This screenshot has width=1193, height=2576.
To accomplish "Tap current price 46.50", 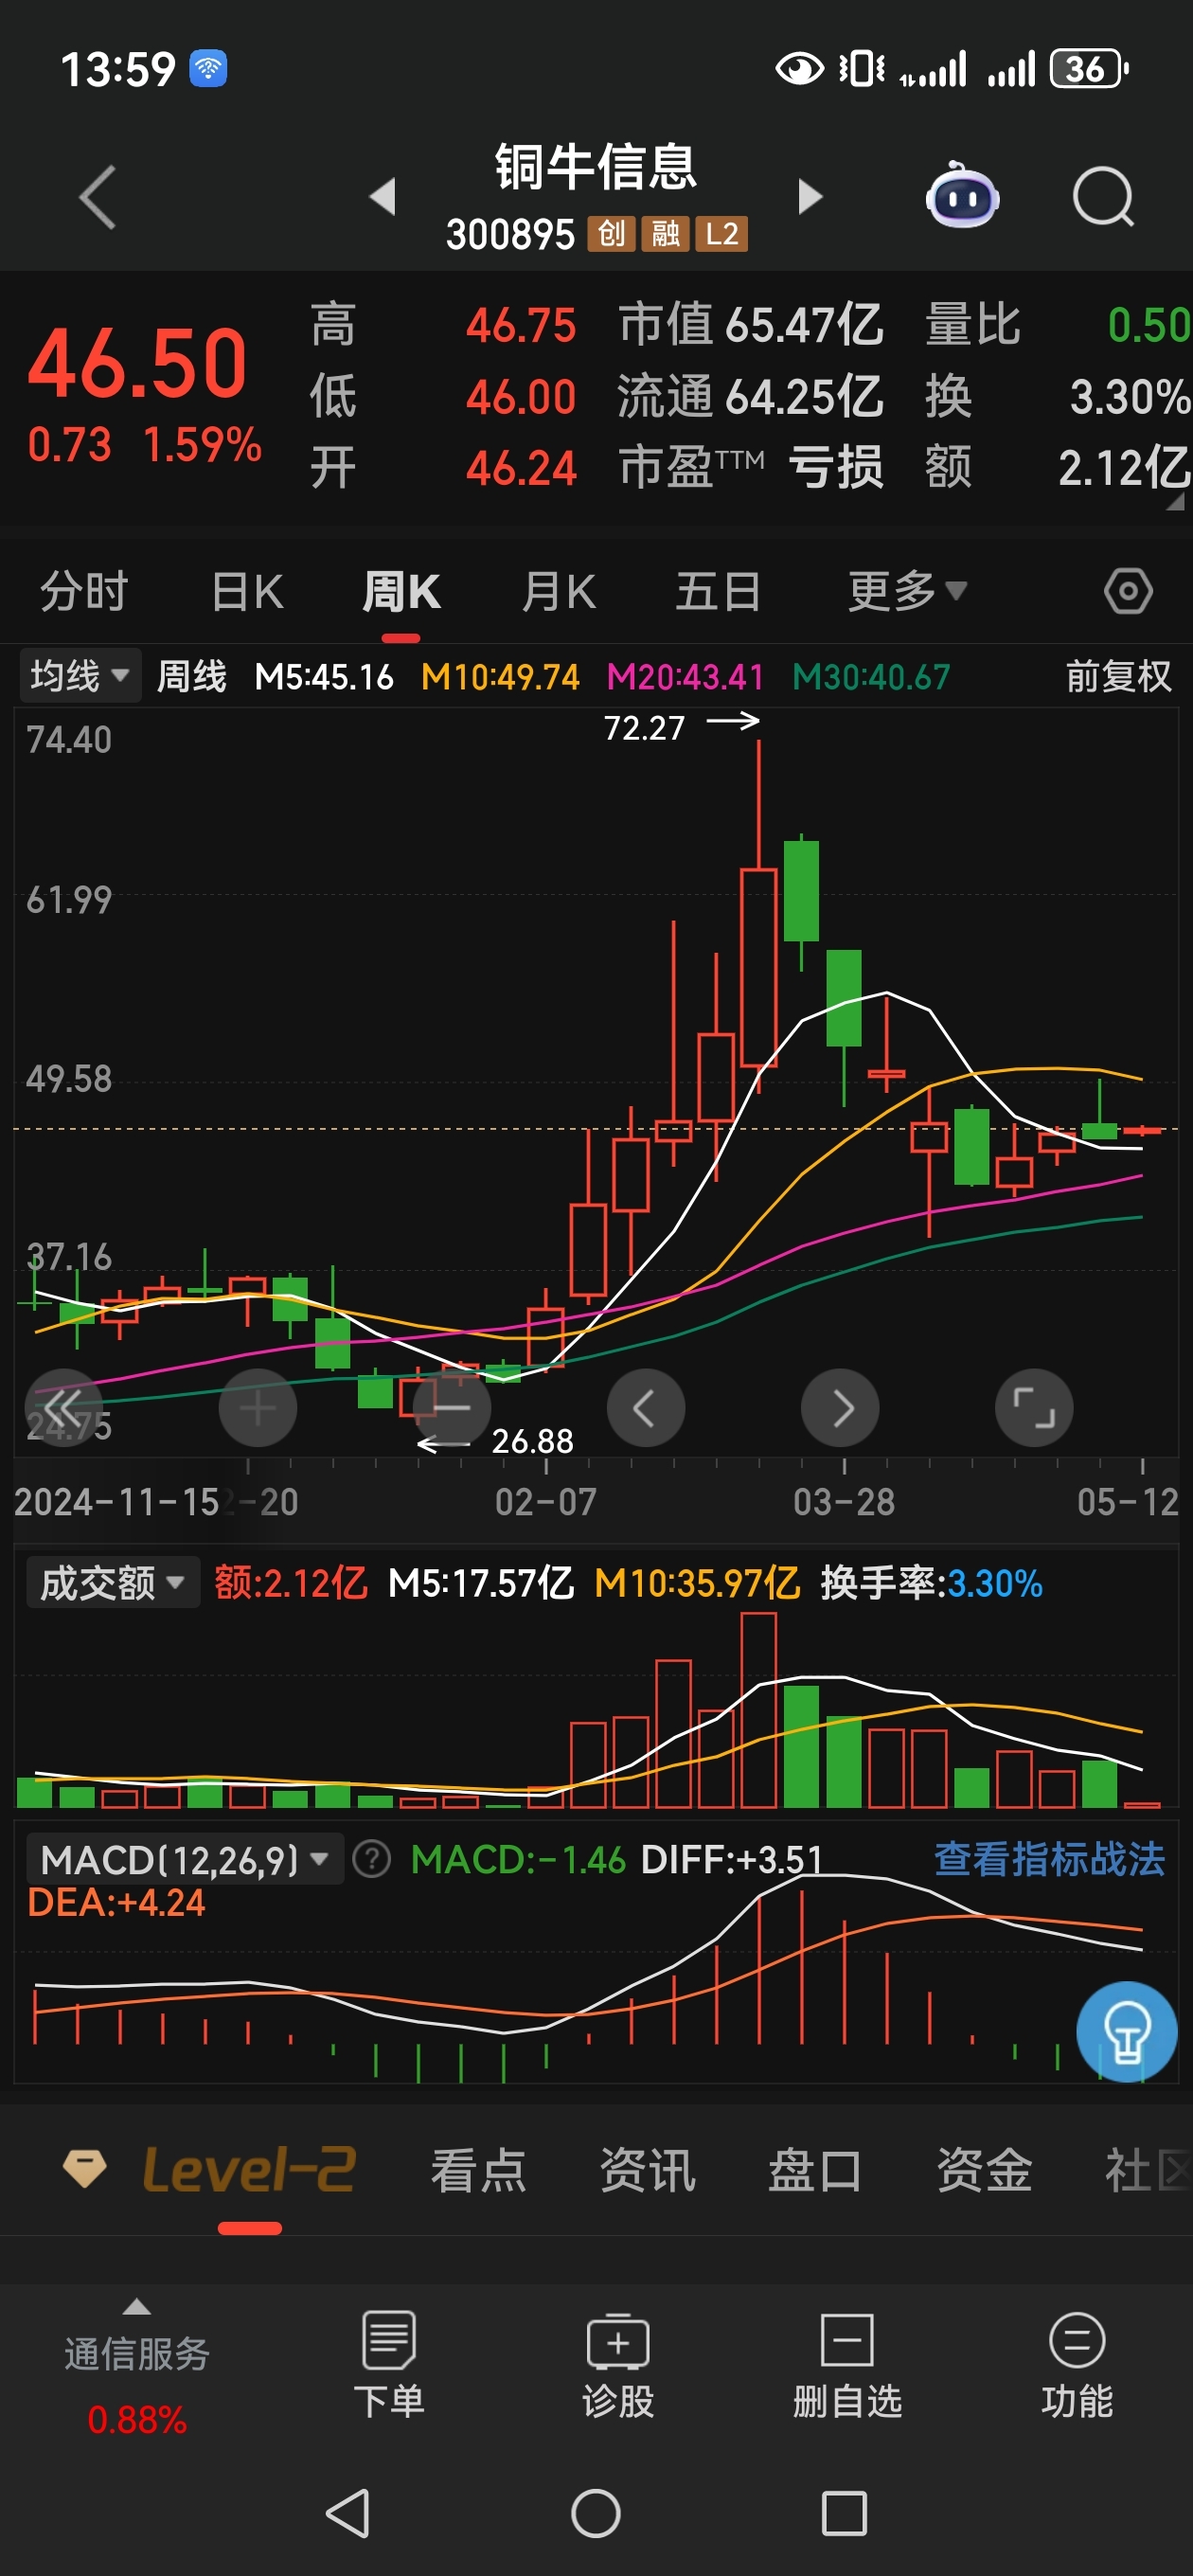I will point(137,362).
